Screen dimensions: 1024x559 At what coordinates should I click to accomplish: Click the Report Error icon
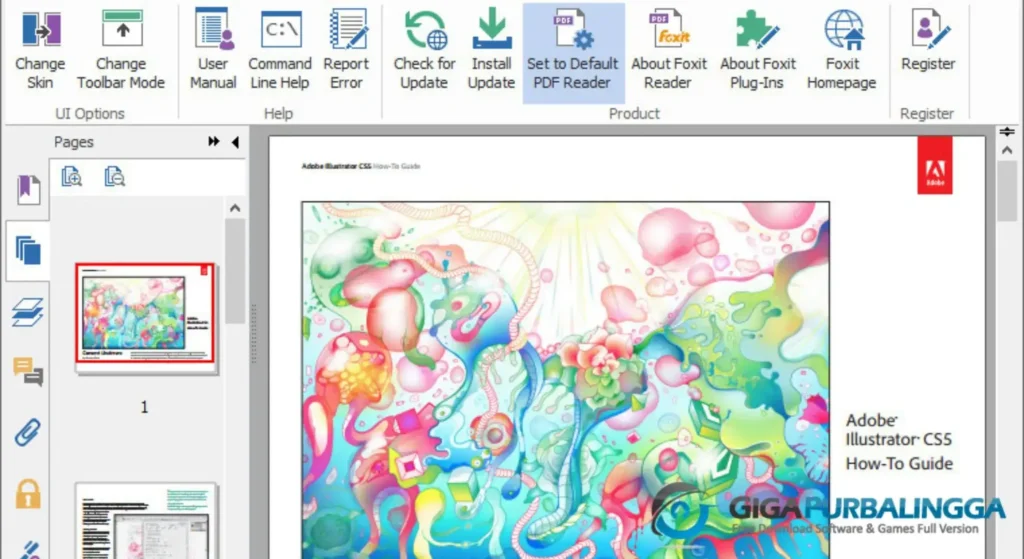(347, 31)
